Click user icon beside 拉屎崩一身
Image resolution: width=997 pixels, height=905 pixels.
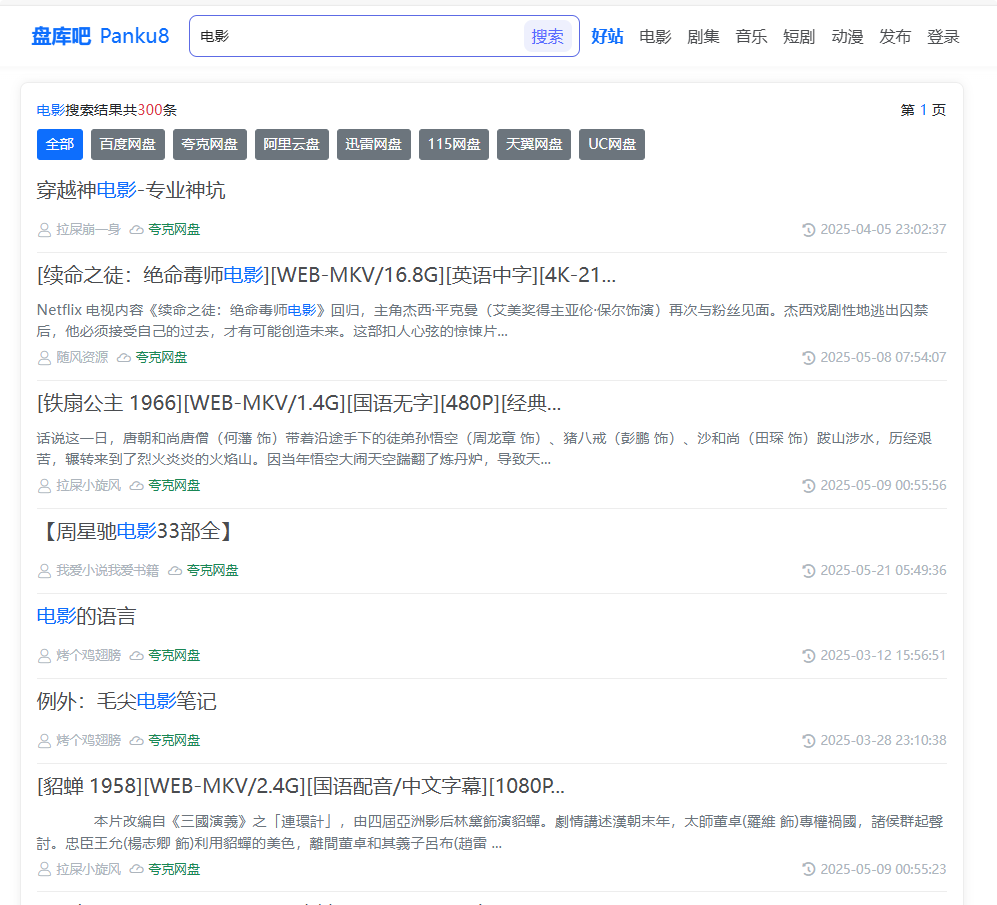[45, 230]
